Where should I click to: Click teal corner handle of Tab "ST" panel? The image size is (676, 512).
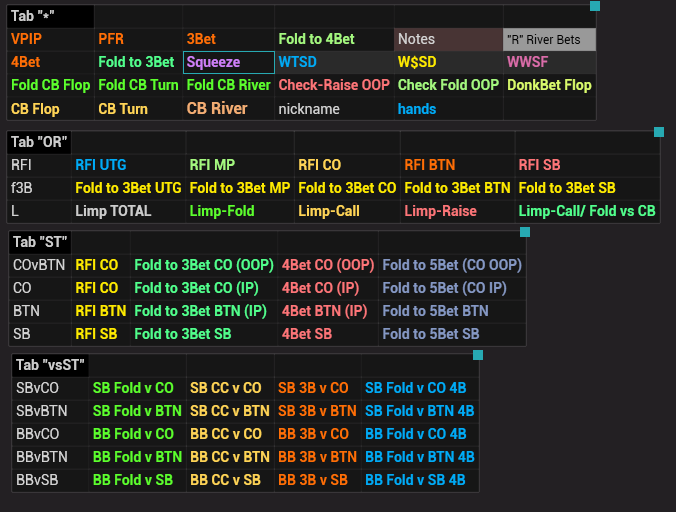(524, 232)
